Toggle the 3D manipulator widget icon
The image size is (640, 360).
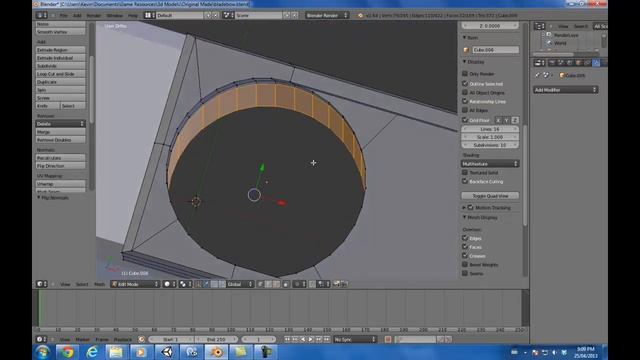pyautogui.click(x=198, y=284)
